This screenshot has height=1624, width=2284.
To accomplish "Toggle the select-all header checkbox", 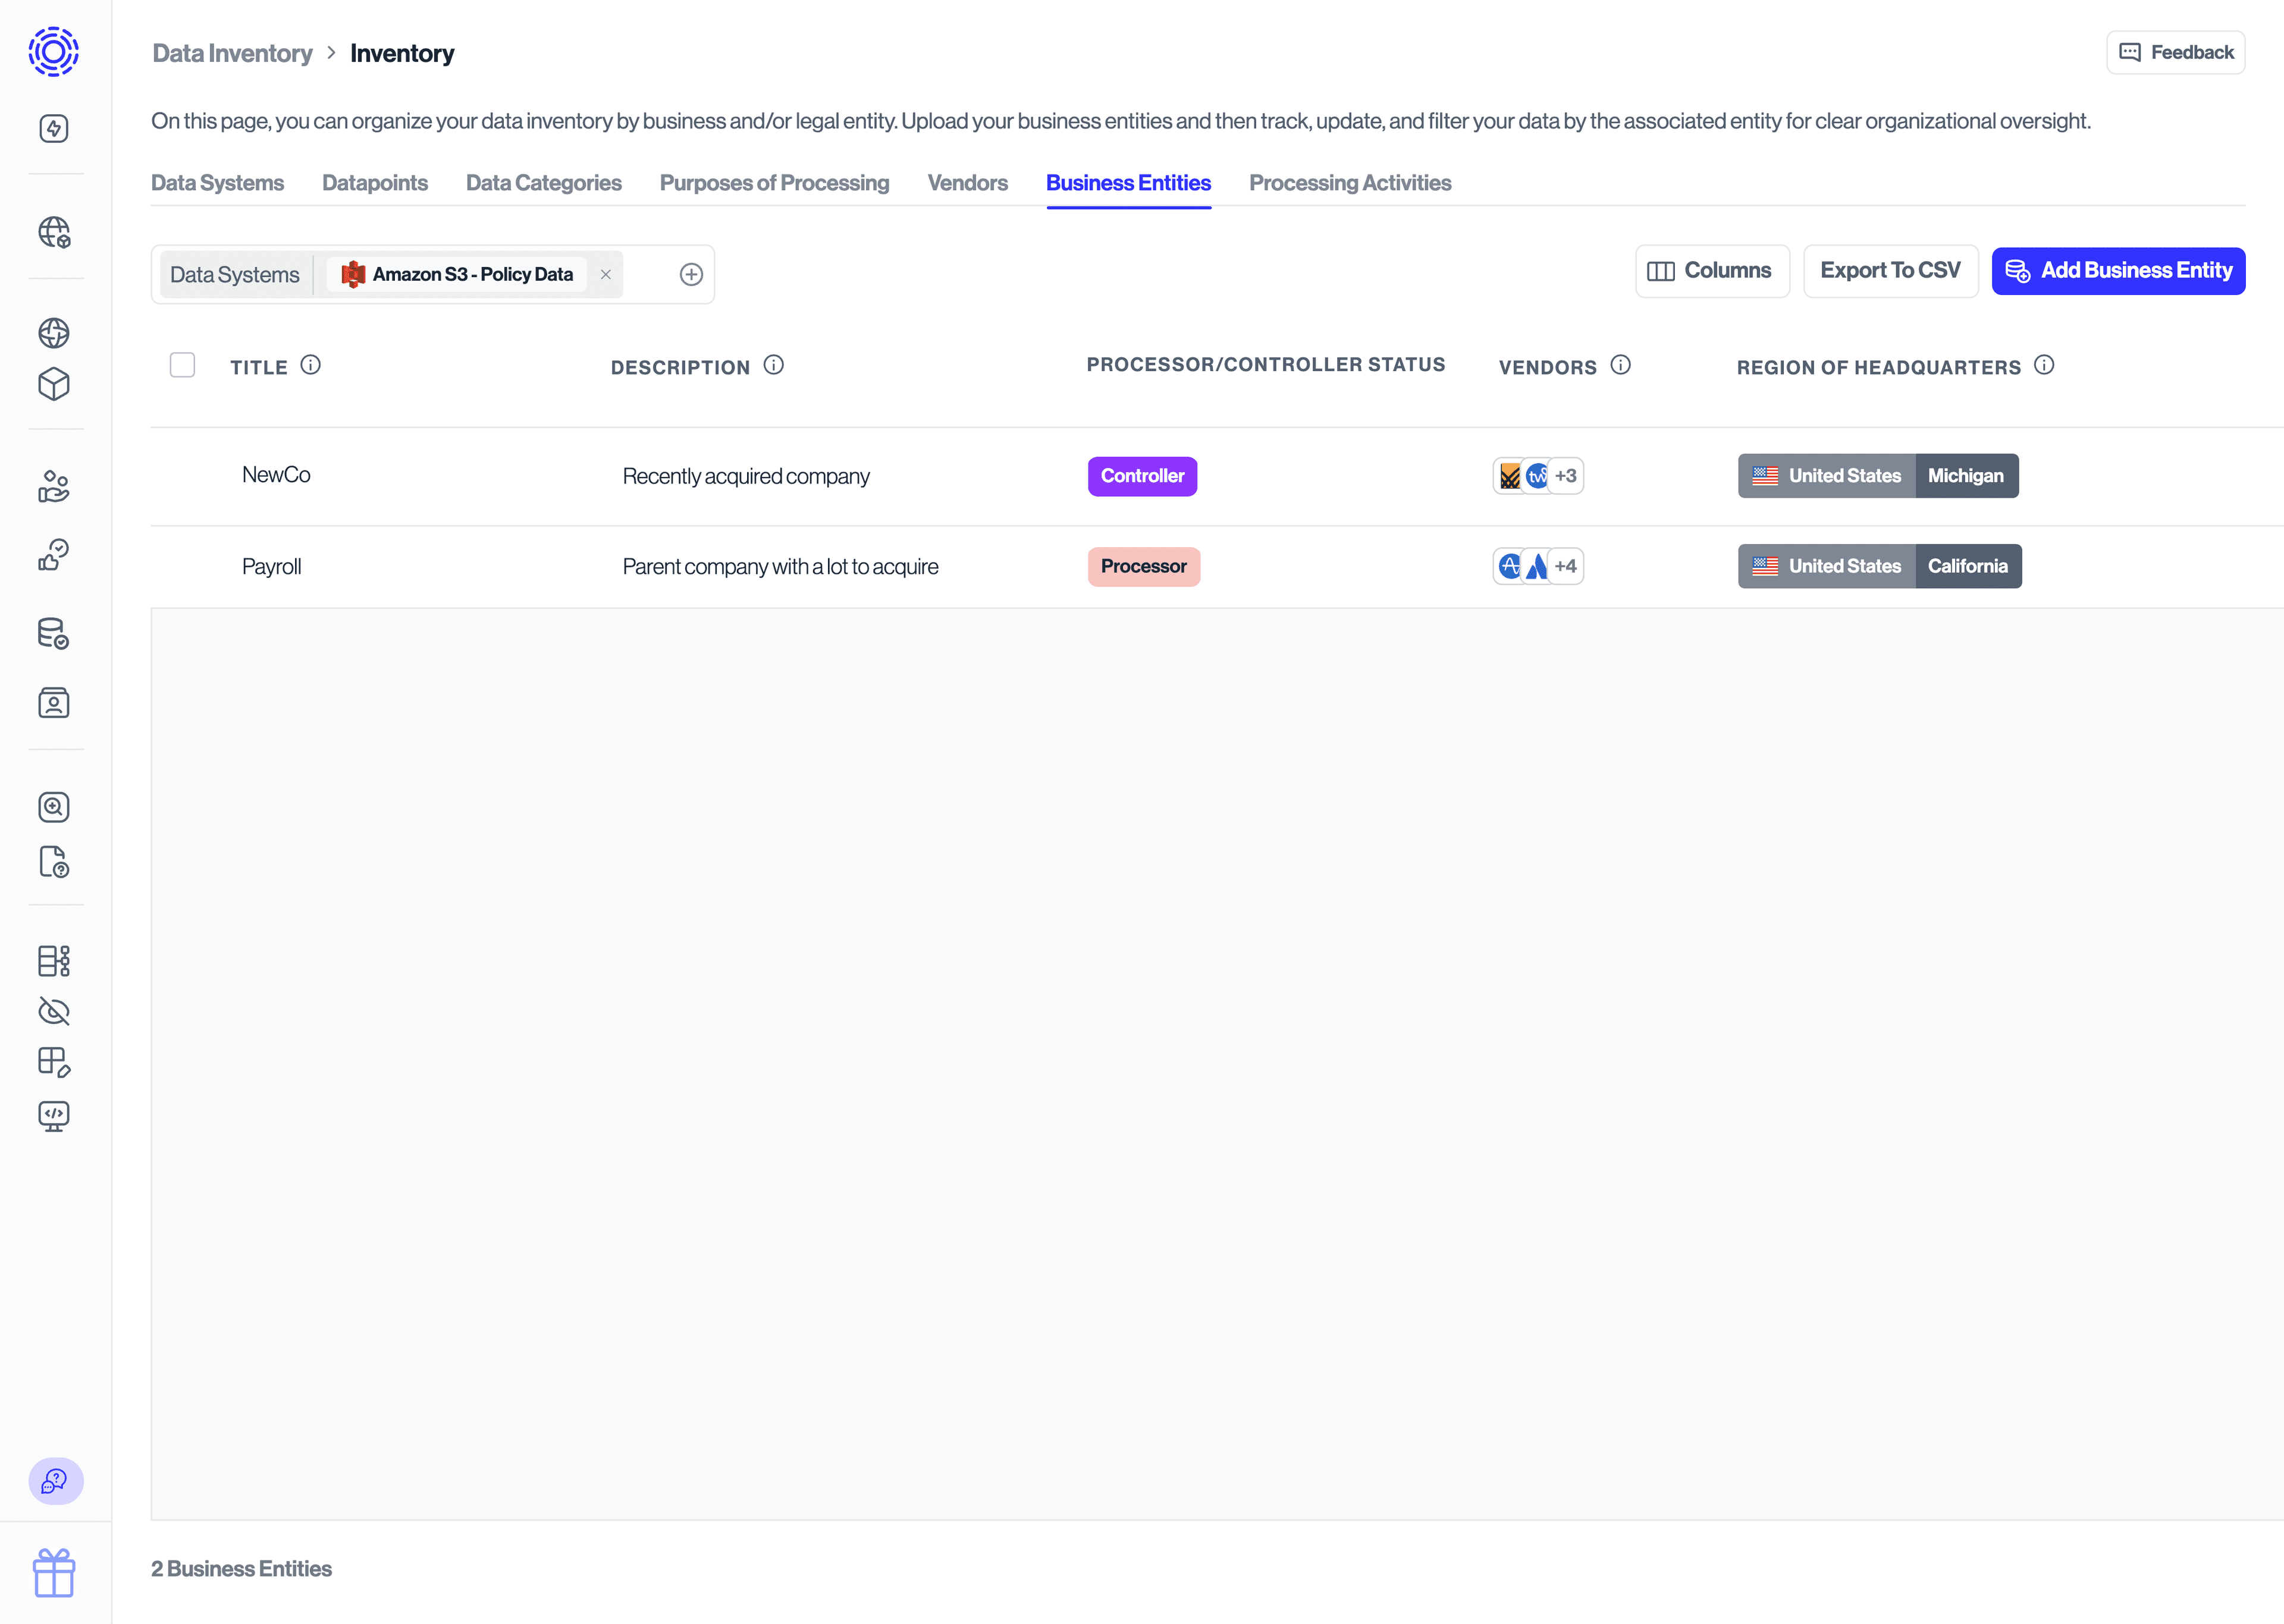I will 182,365.
